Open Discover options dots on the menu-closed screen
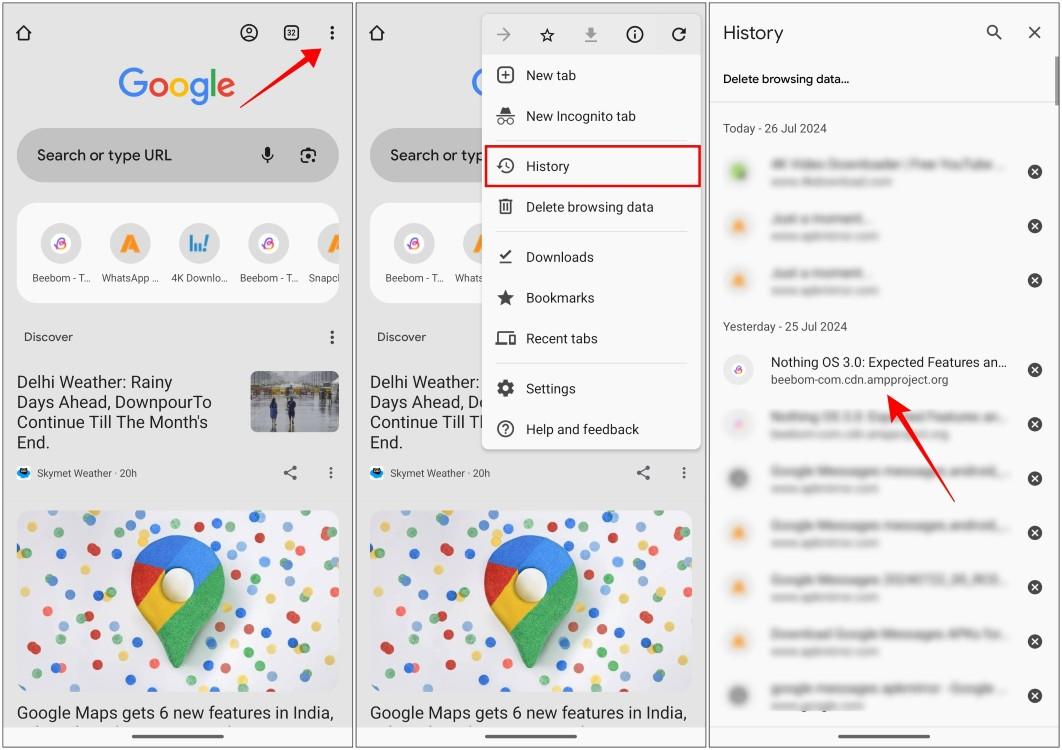1062x750 pixels. [x=332, y=337]
